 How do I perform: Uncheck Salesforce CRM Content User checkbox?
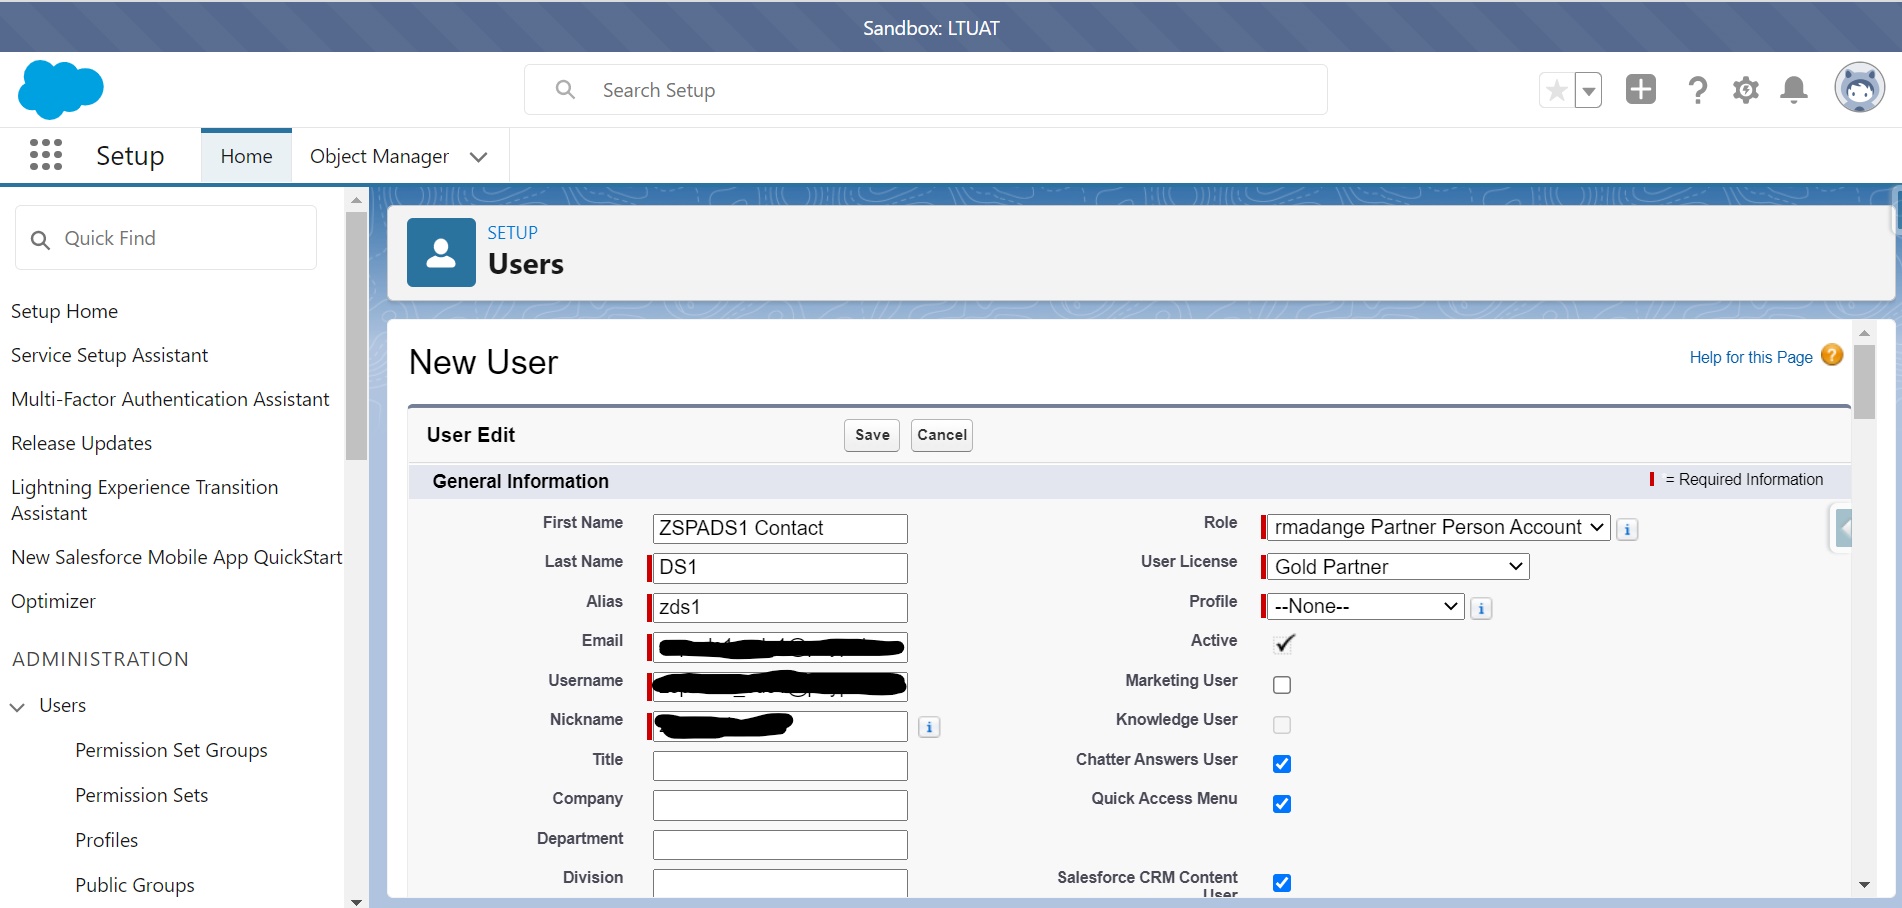point(1282,883)
